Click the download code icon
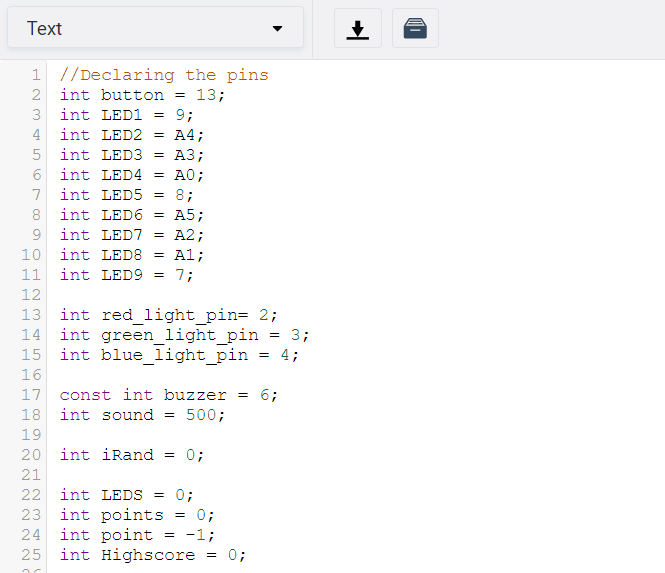Viewport: 665px width, 573px height. coord(358,28)
